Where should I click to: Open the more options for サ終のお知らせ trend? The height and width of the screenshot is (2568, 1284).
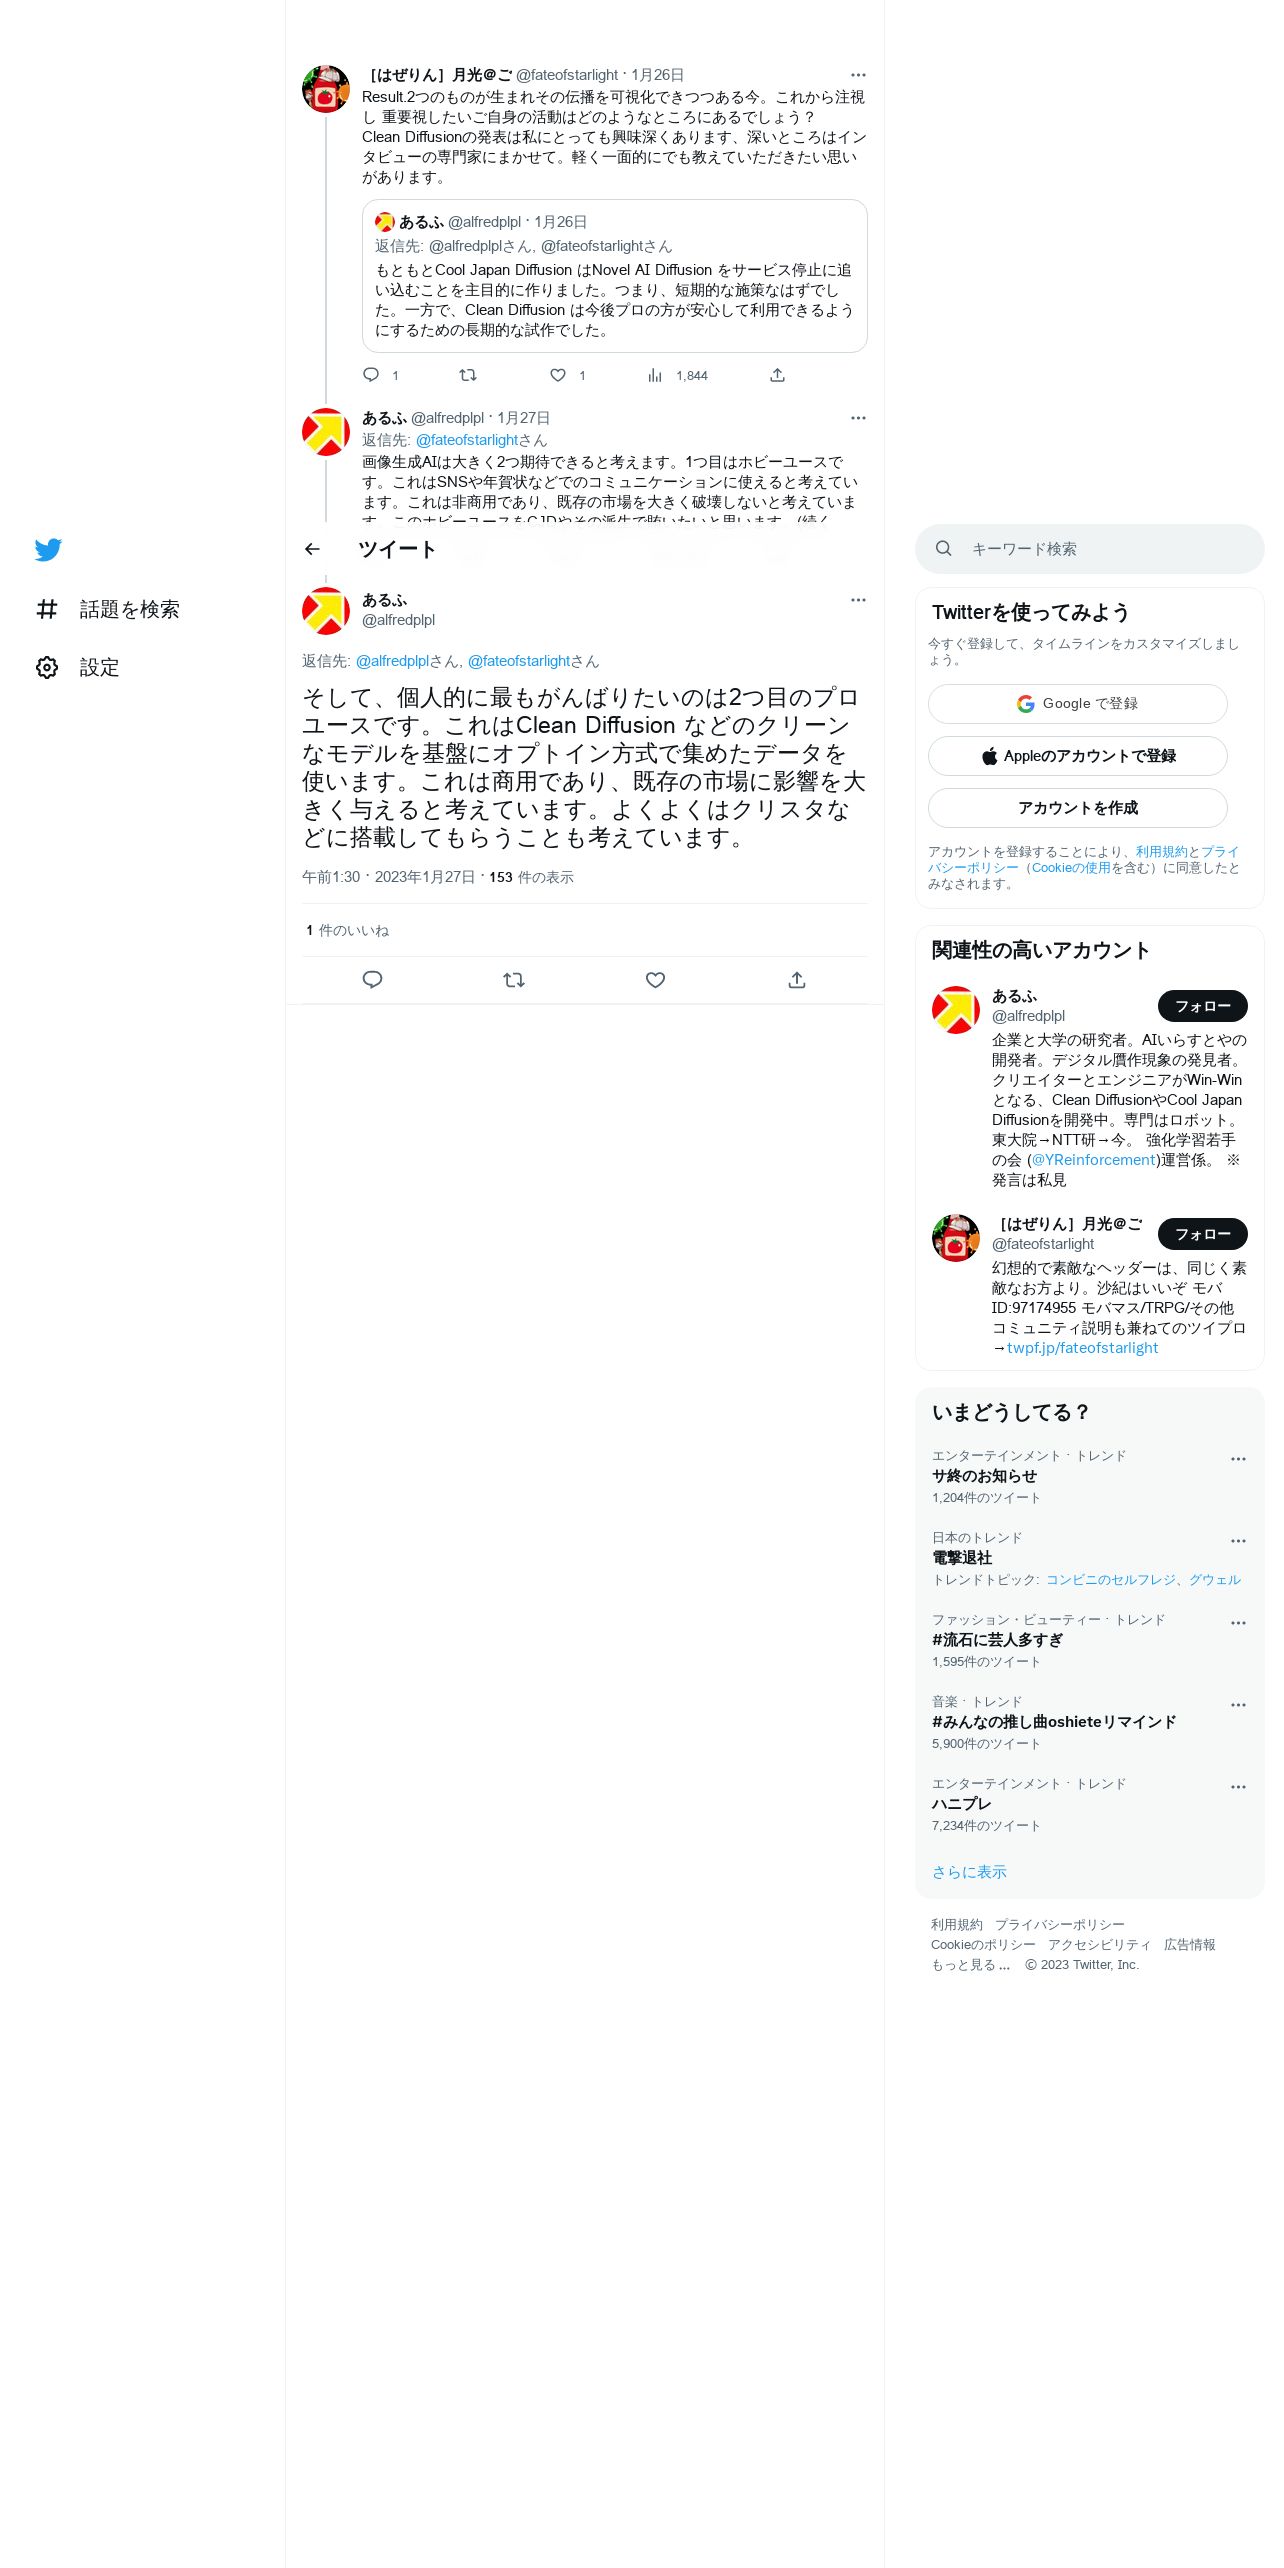(1238, 1459)
